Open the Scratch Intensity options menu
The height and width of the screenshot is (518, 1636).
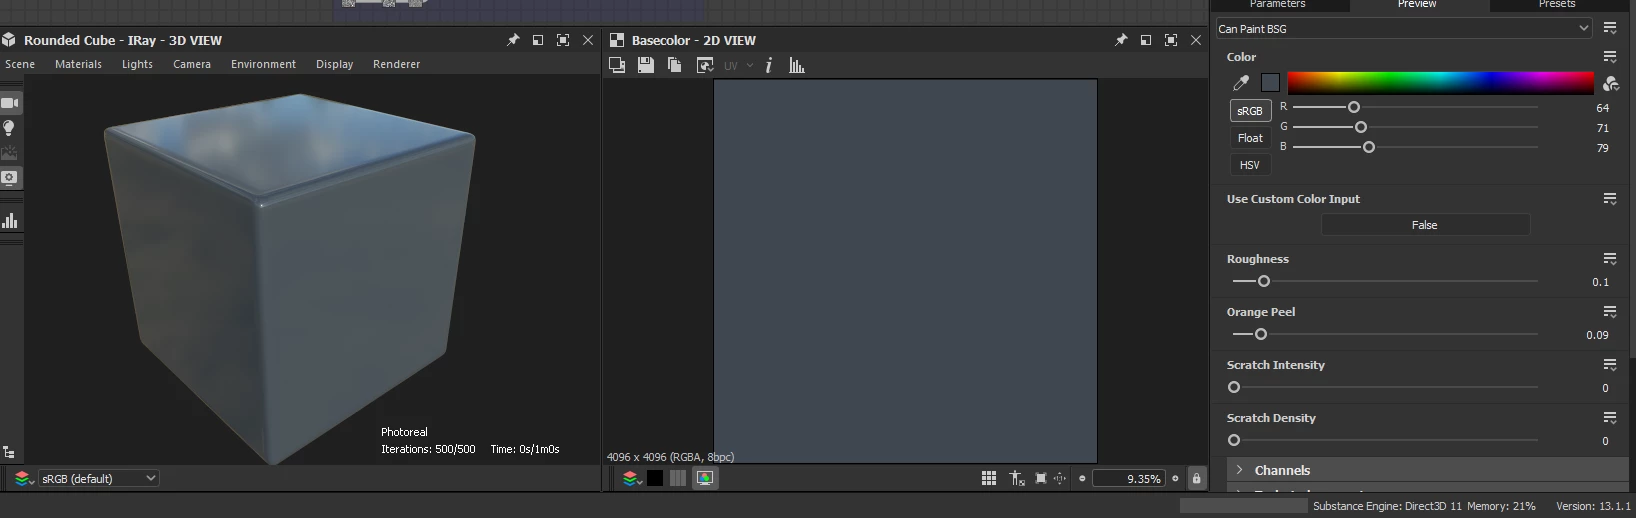pyautogui.click(x=1610, y=365)
